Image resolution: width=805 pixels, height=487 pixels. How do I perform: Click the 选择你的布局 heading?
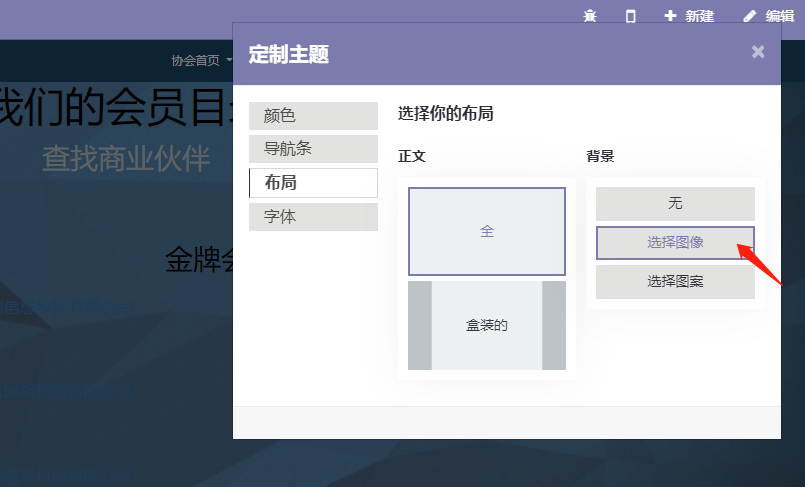click(x=445, y=114)
